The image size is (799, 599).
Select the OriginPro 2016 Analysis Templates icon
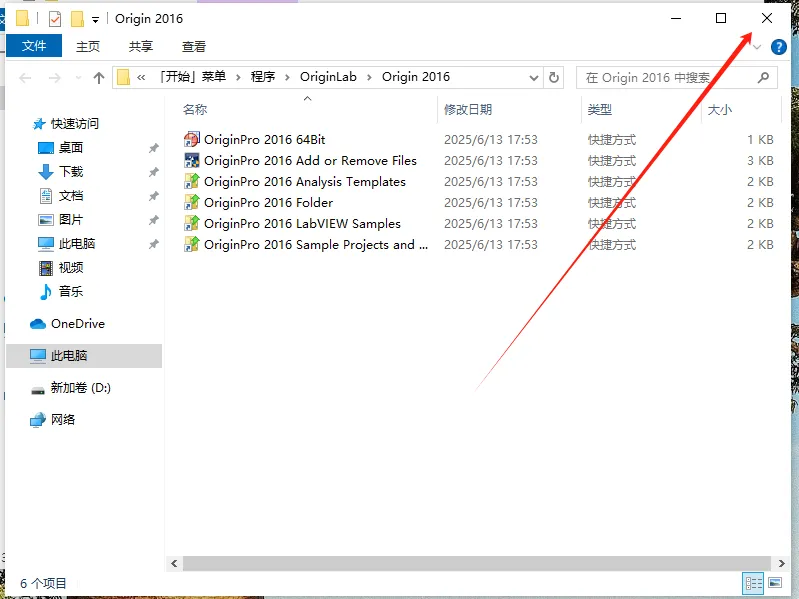click(192, 181)
